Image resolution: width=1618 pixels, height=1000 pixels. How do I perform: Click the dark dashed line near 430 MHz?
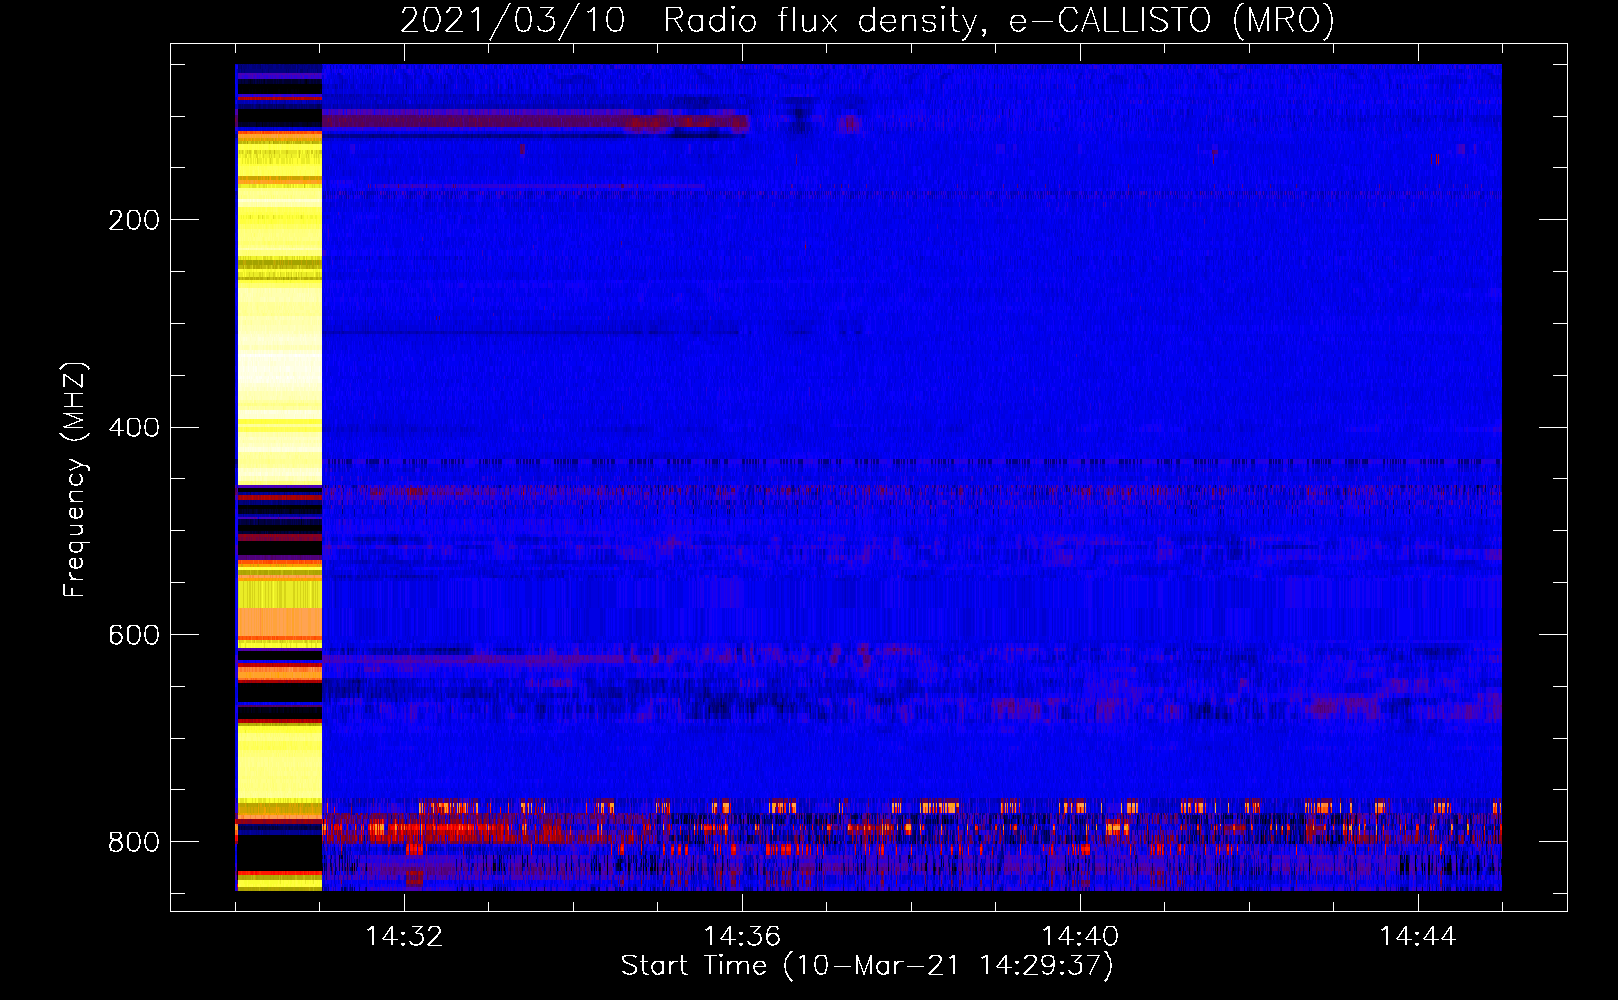coord(900,462)
